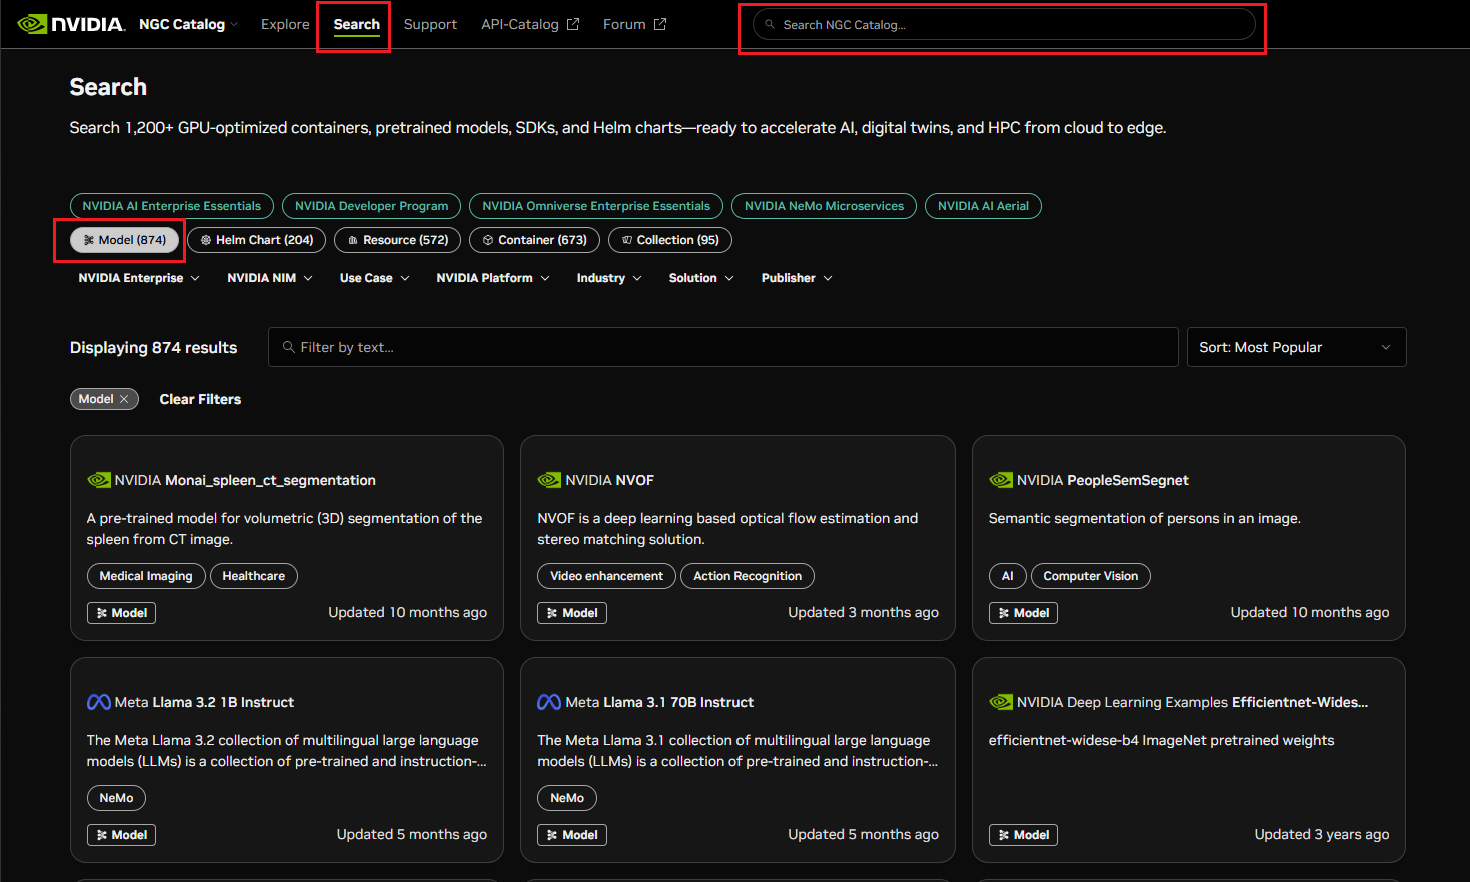Image resolution: width=1470 pixels, height=882 pixels.
Task: Focus the Filter by text field
Action: [x=723, y=347]
